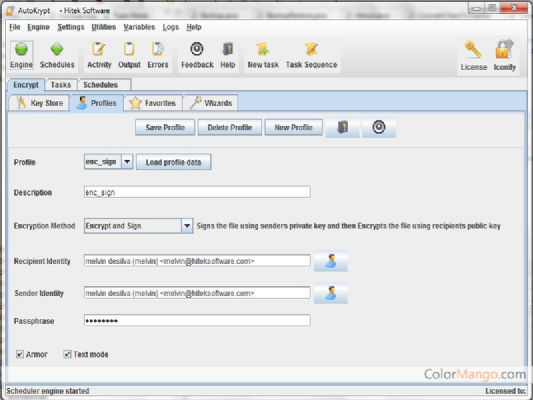Choose sender with Sender Identity person icon
The height and width of the screenshot is (400, 533).
pyautogui.click(x=330, y=293)
